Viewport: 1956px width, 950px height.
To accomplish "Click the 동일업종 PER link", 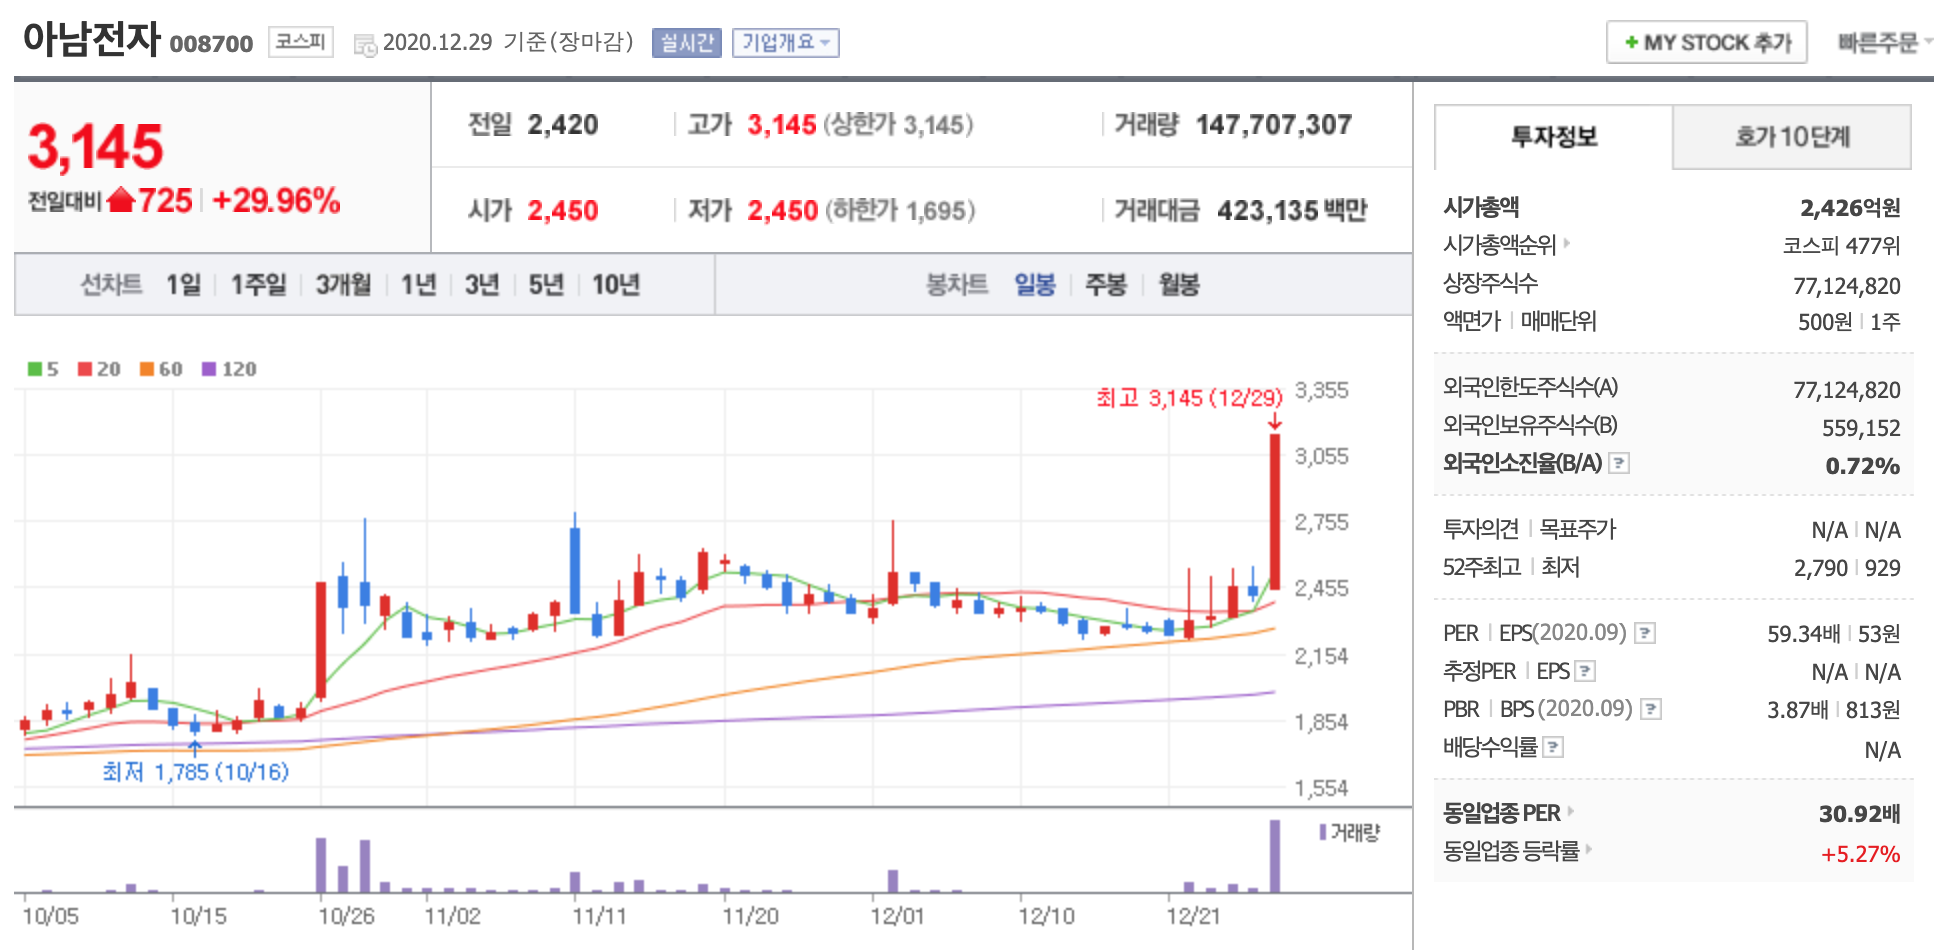I will coord(1502,812).
